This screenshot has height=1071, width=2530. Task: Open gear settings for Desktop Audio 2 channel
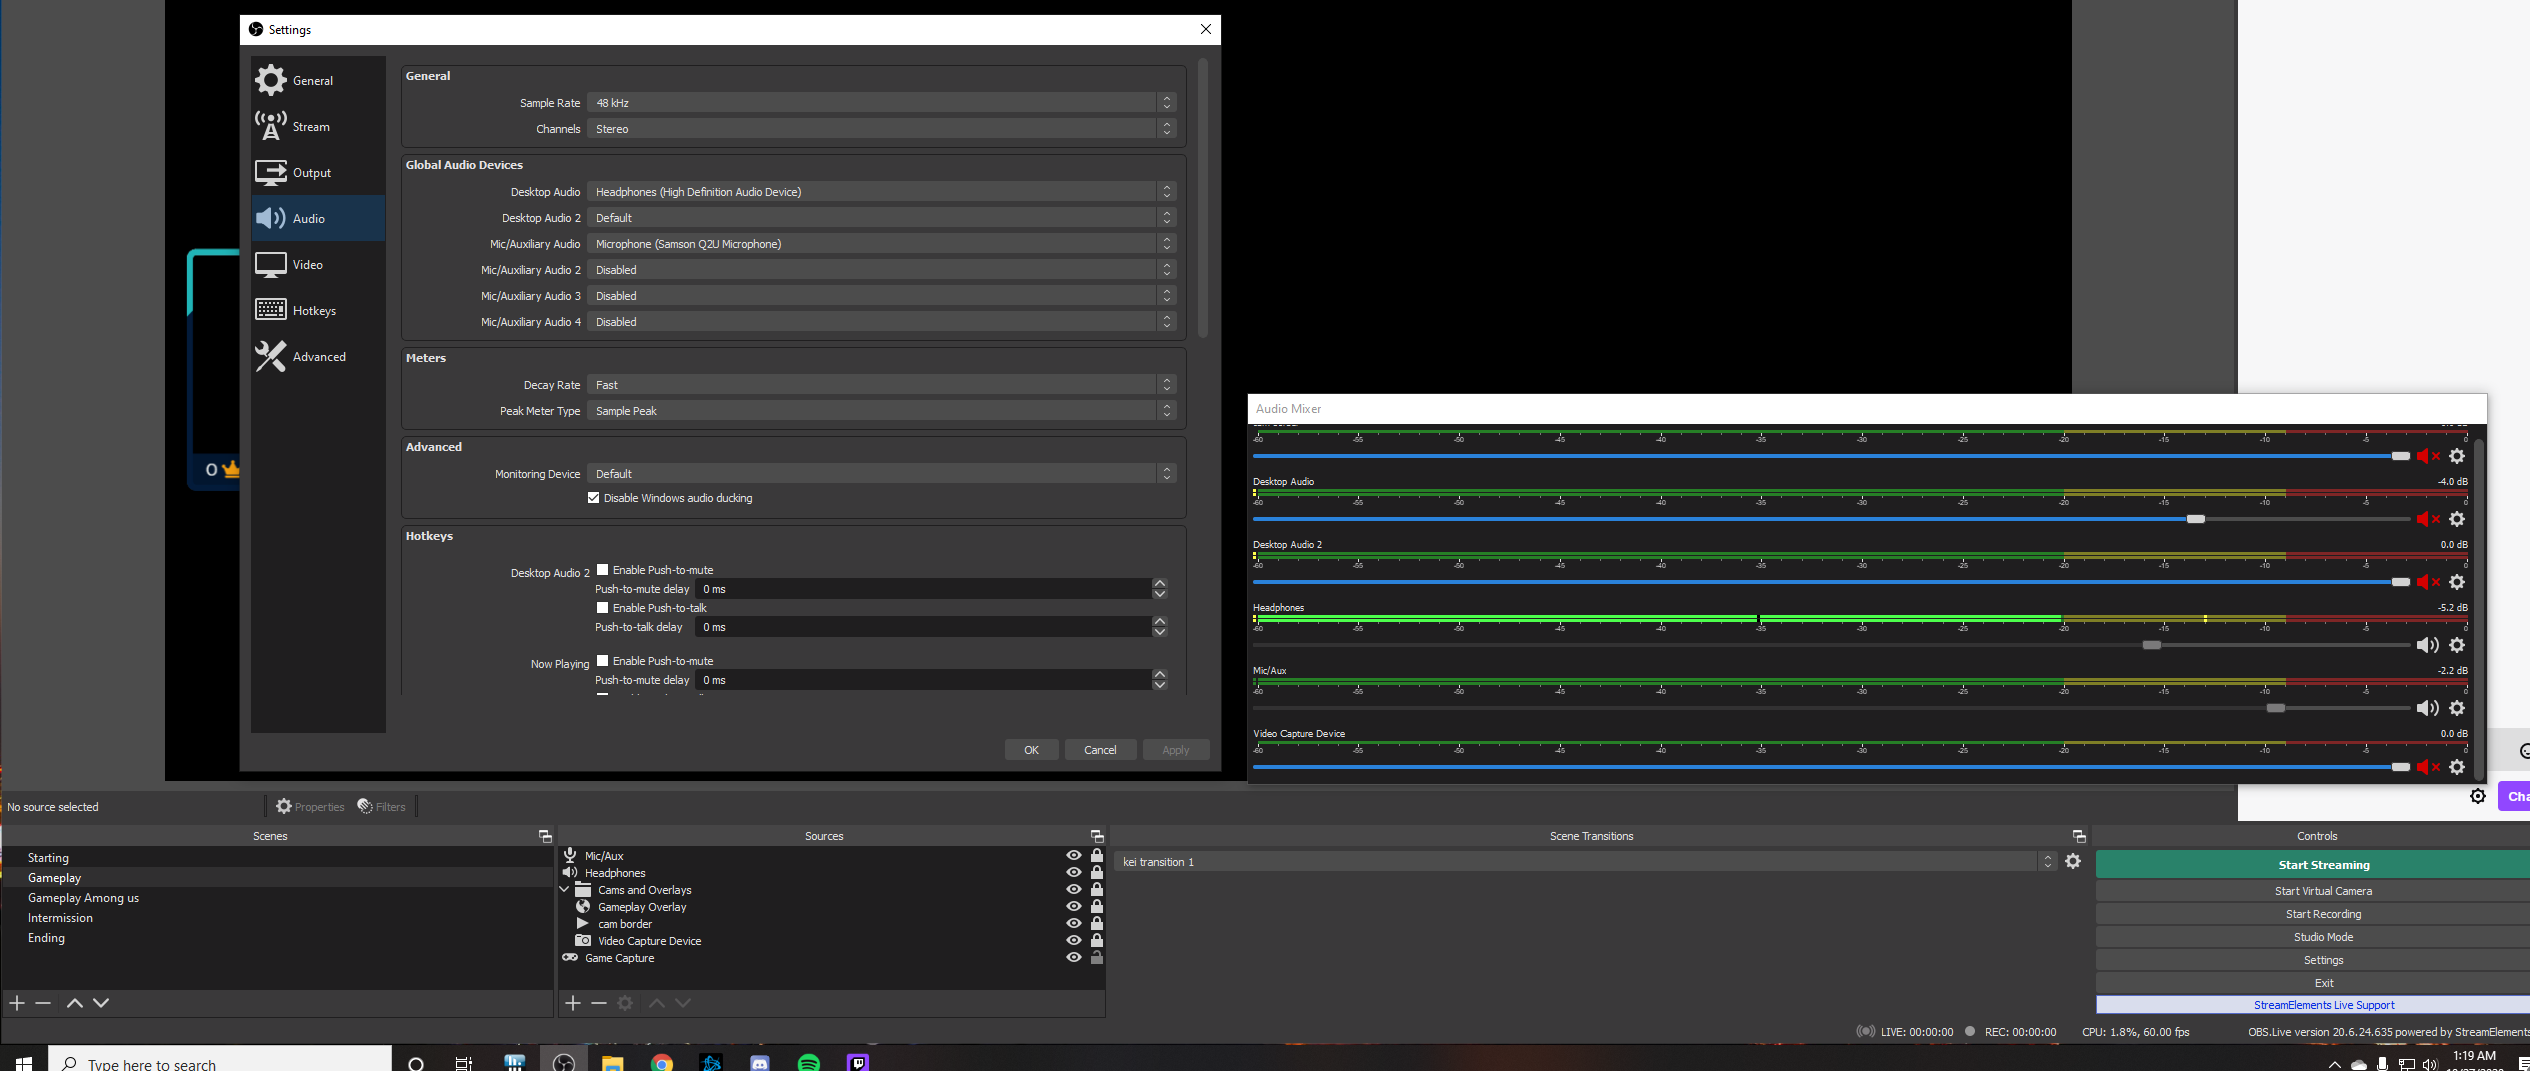point(2457,582)
